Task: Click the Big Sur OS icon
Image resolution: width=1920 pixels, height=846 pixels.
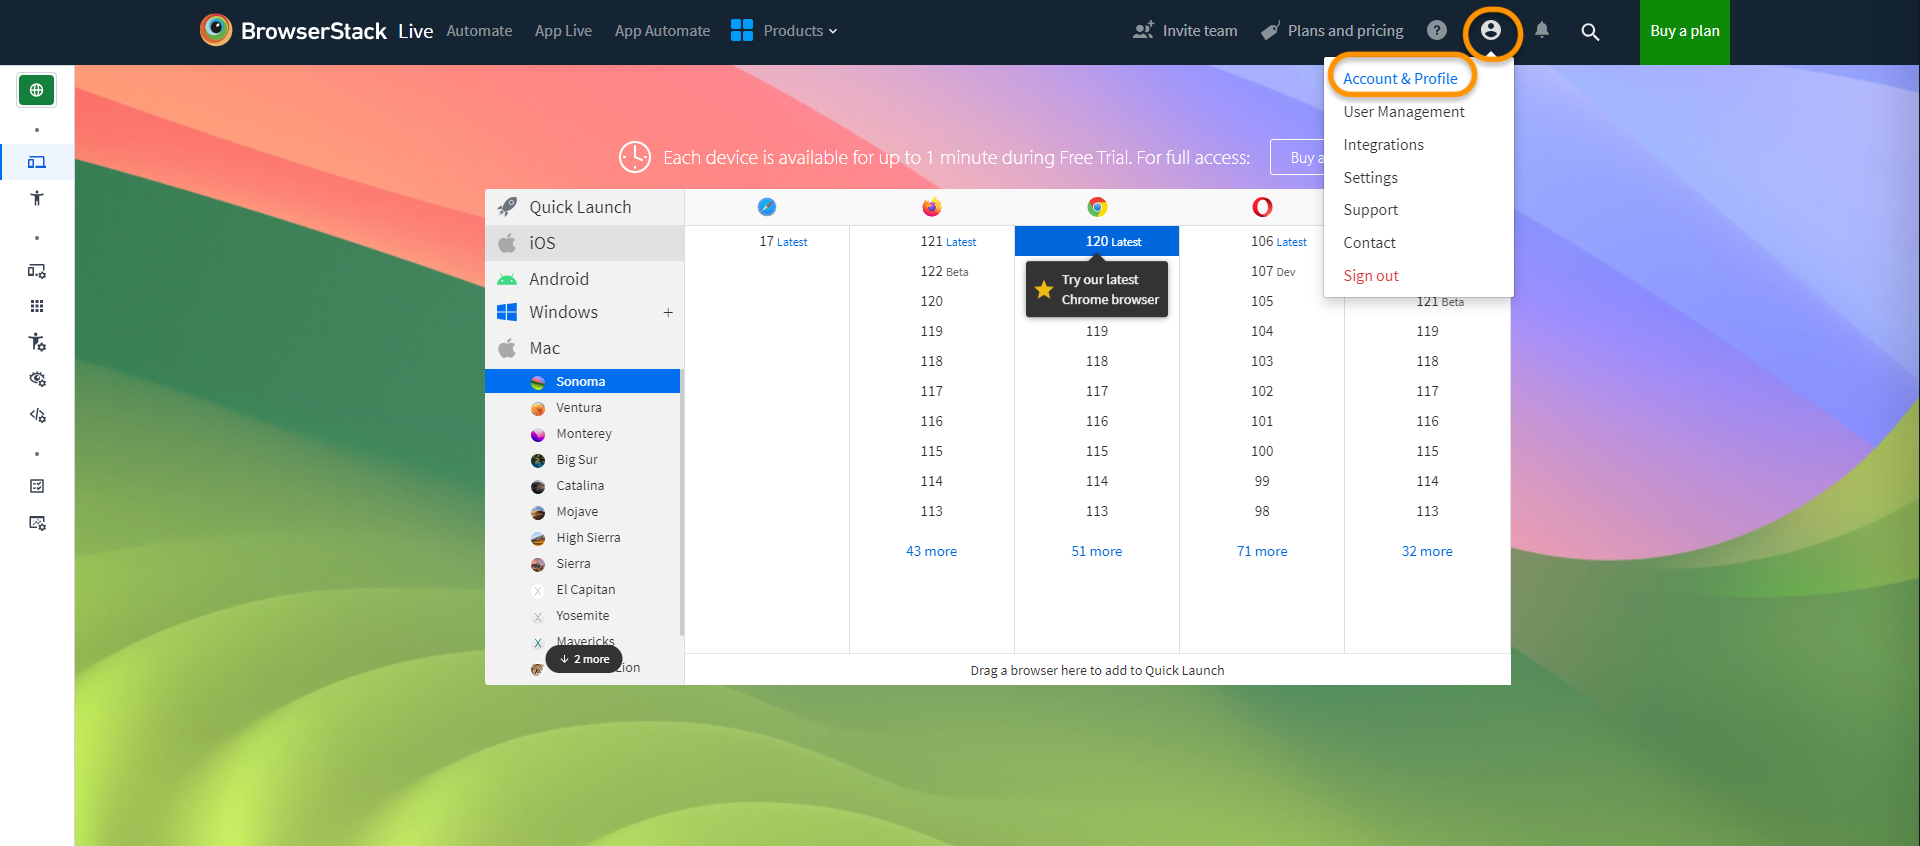Action: (538, 460)
